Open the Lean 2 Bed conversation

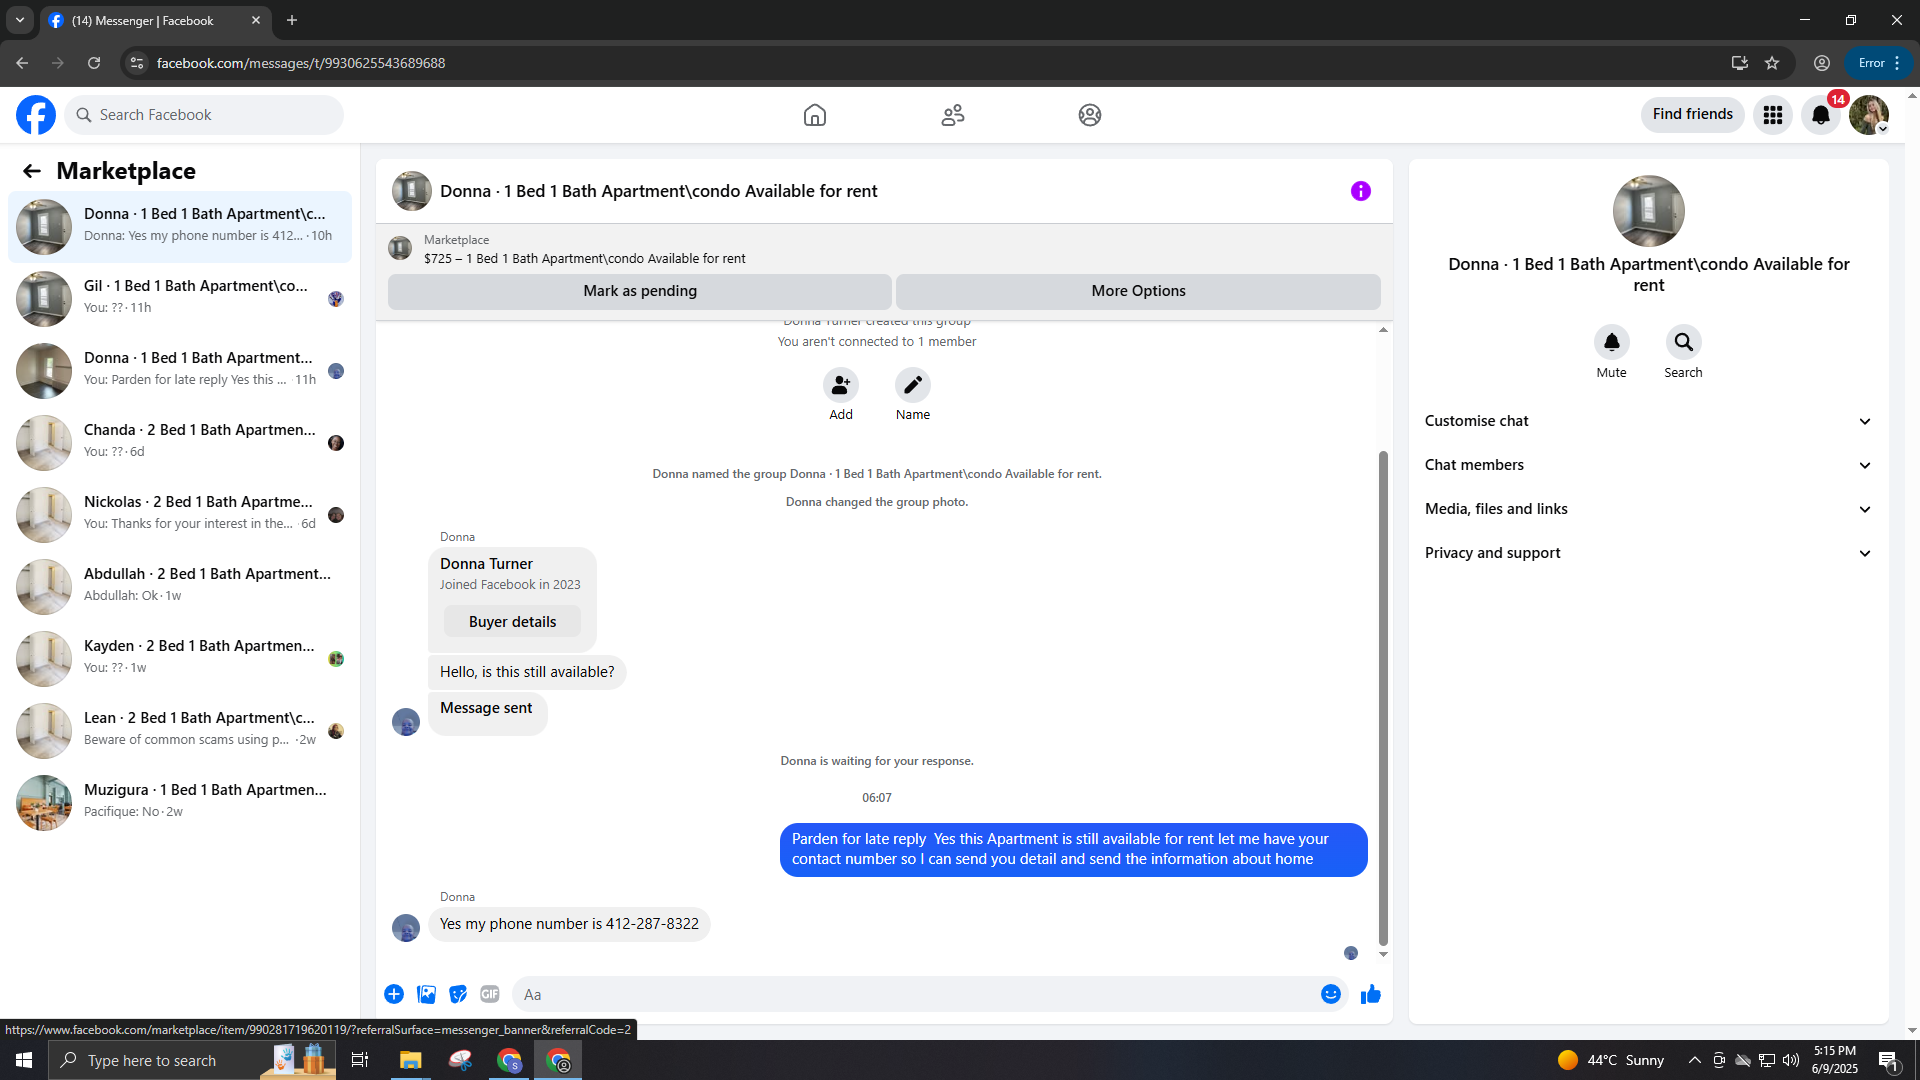[180, 731]
